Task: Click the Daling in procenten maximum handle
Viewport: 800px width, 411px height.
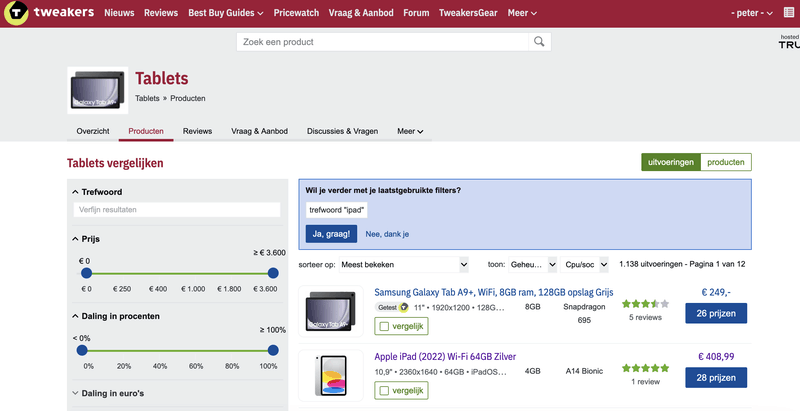Action: pyautogui.click(x=273, y=350)
